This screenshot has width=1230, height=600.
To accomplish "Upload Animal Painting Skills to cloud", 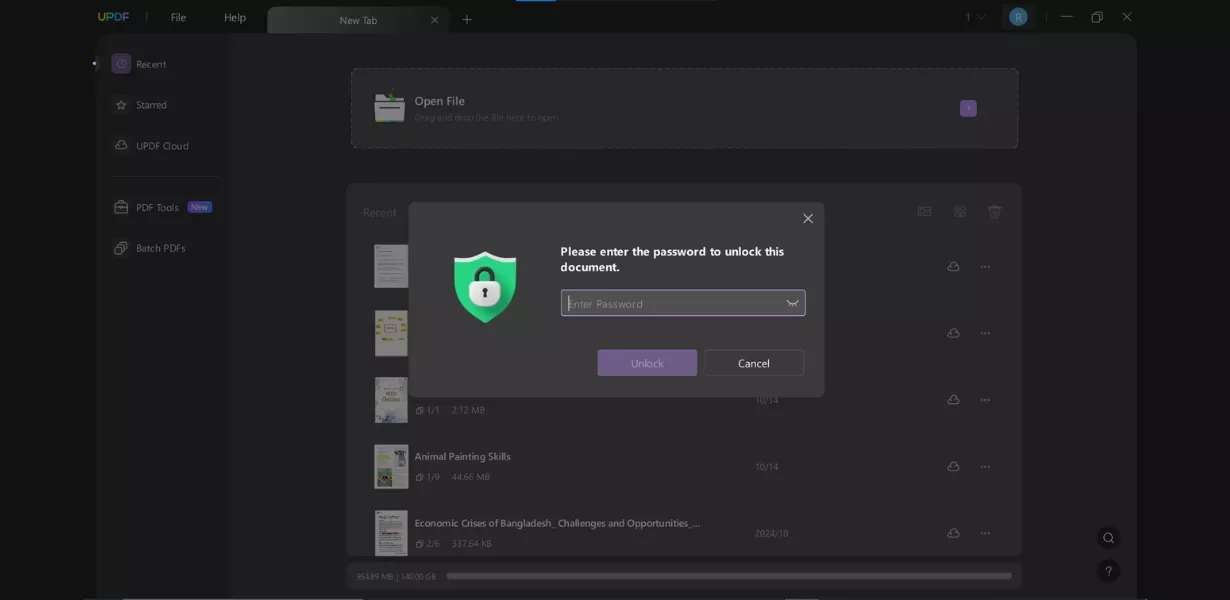I will (953, 466).
